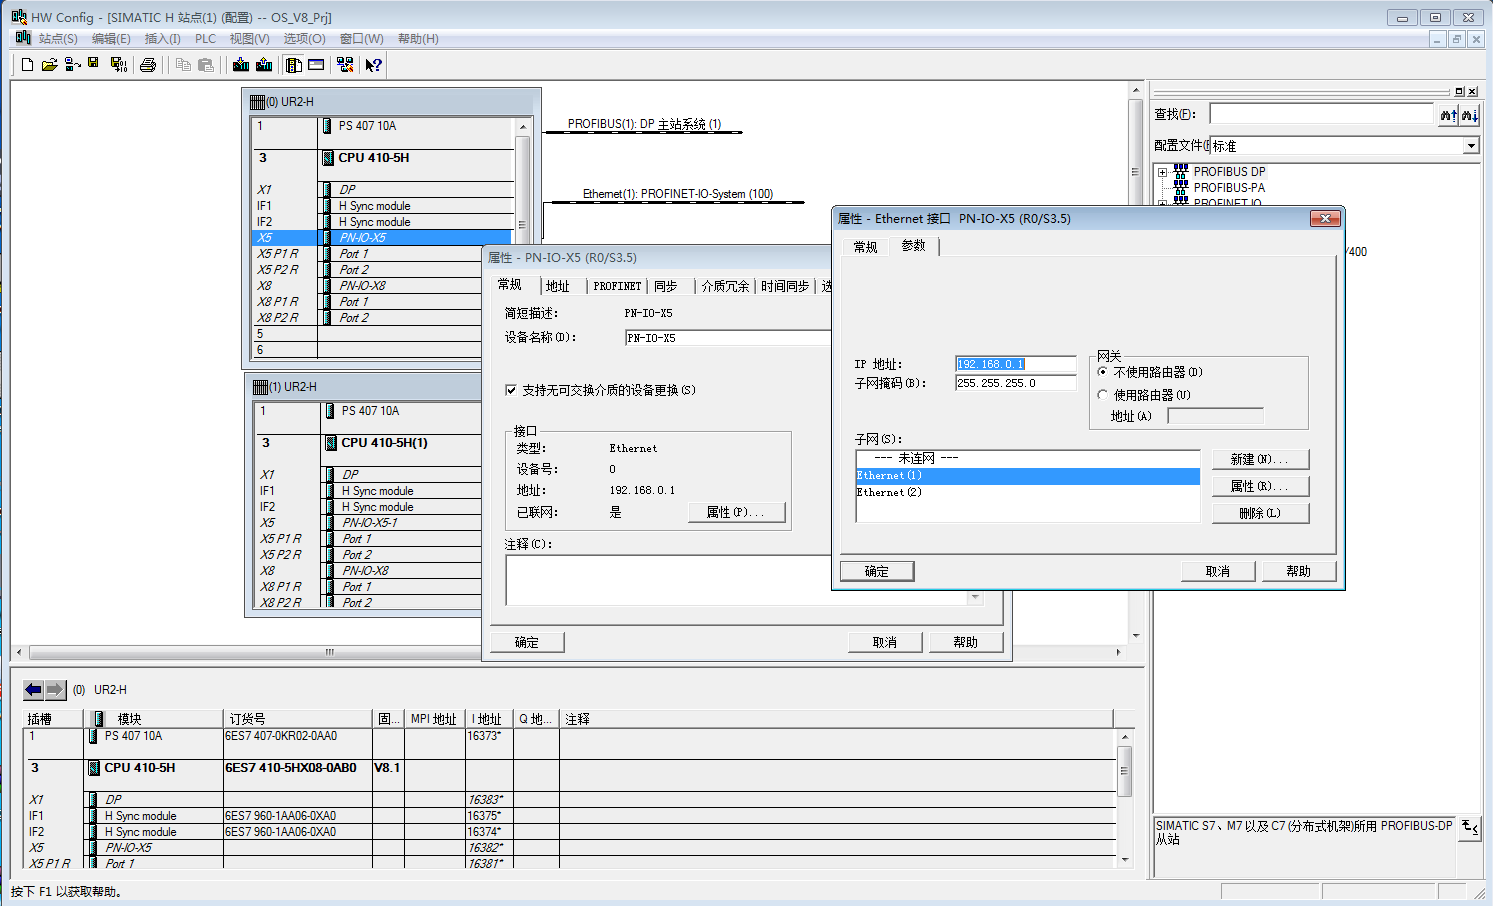Select Ethernet(2) in the subnet list

[889, 493]
